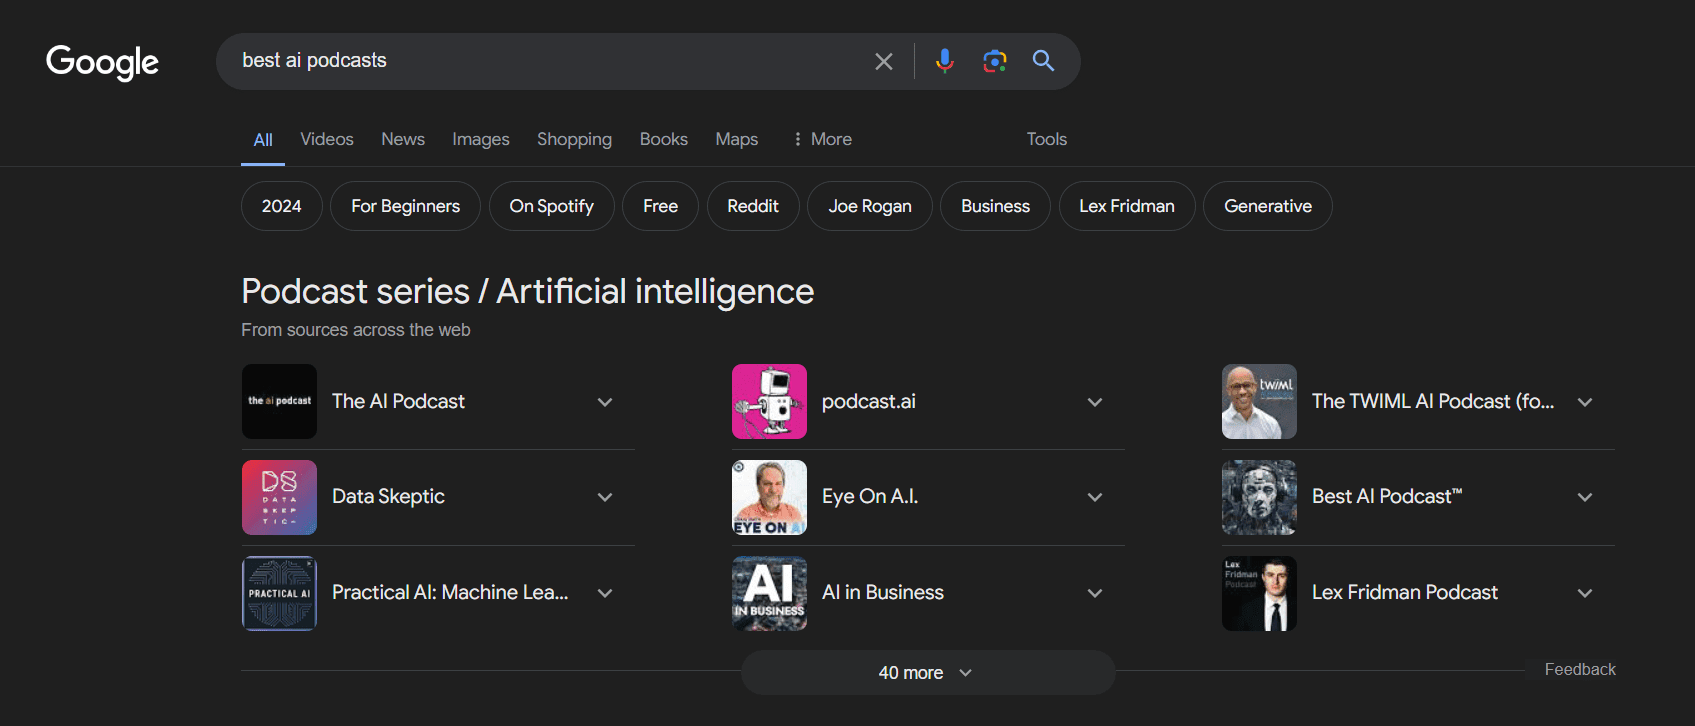The image size is (1695, 726).
Task: Open Practical AI: Machine Lea... title
Action: pos(450,592)
